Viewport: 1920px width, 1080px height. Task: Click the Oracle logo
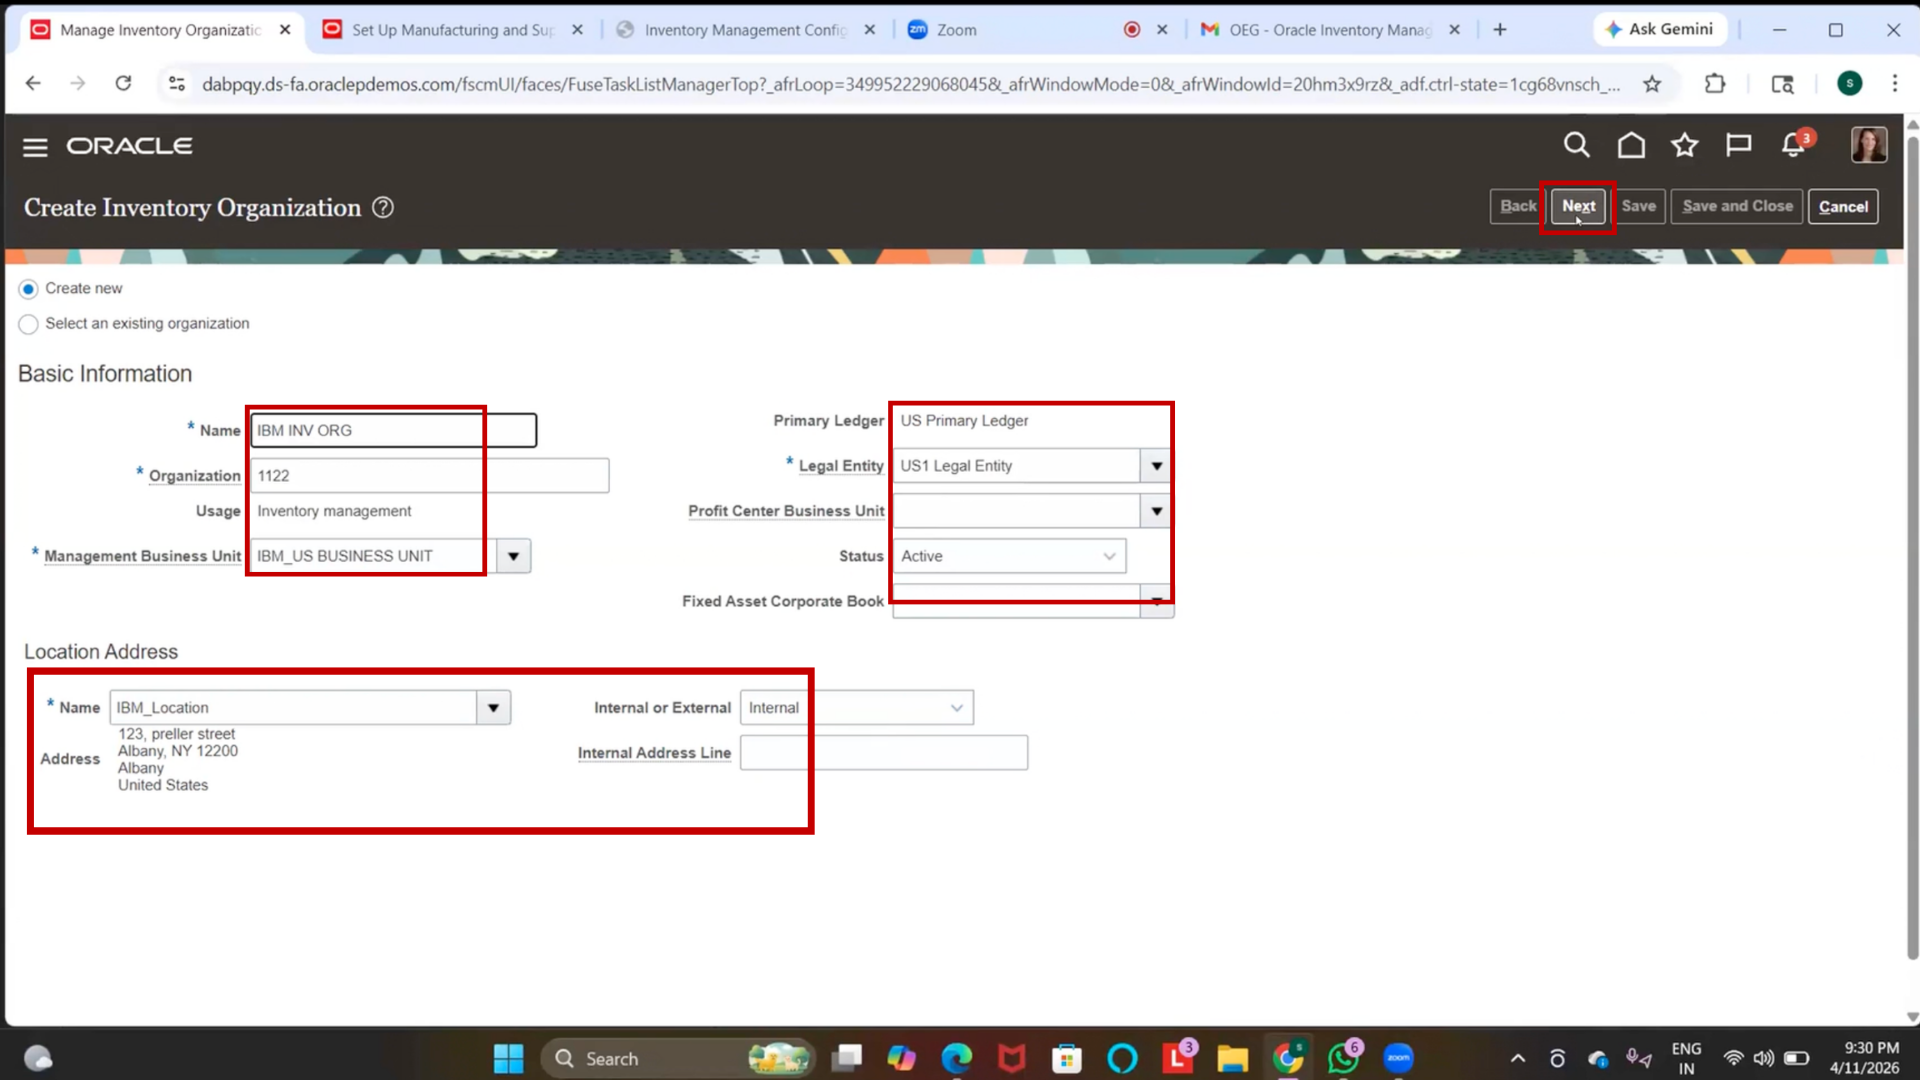point(130,146)
